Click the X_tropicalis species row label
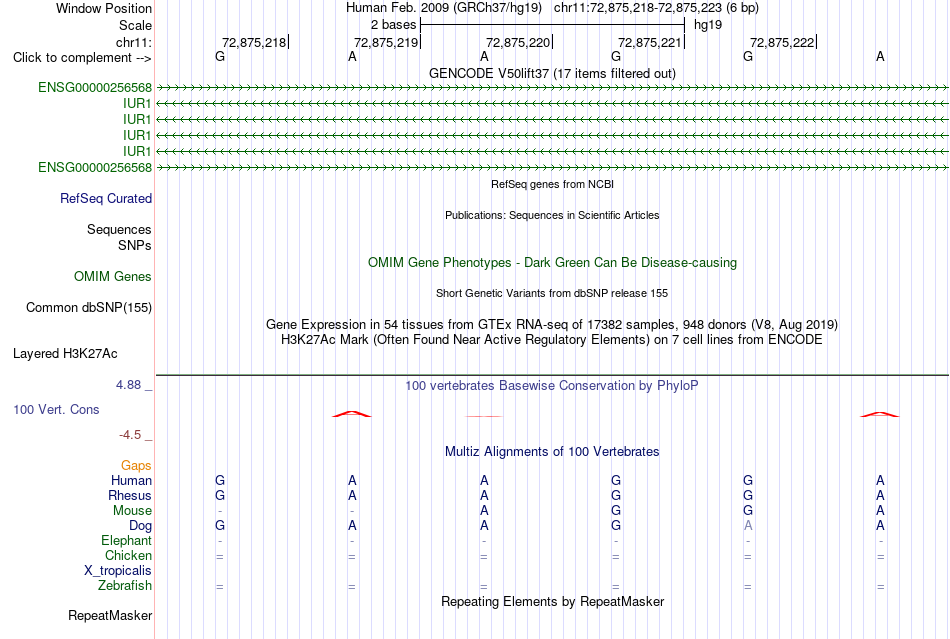 [x=118, y=571]
